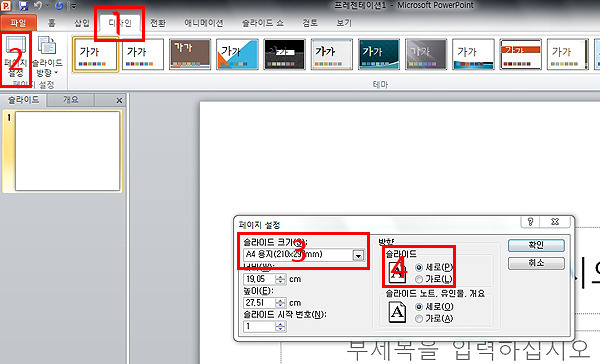Viewport: 600px width, 364px height.
Task: Apply the theme with teal wave footer
Action: click(x=473, y=54)
